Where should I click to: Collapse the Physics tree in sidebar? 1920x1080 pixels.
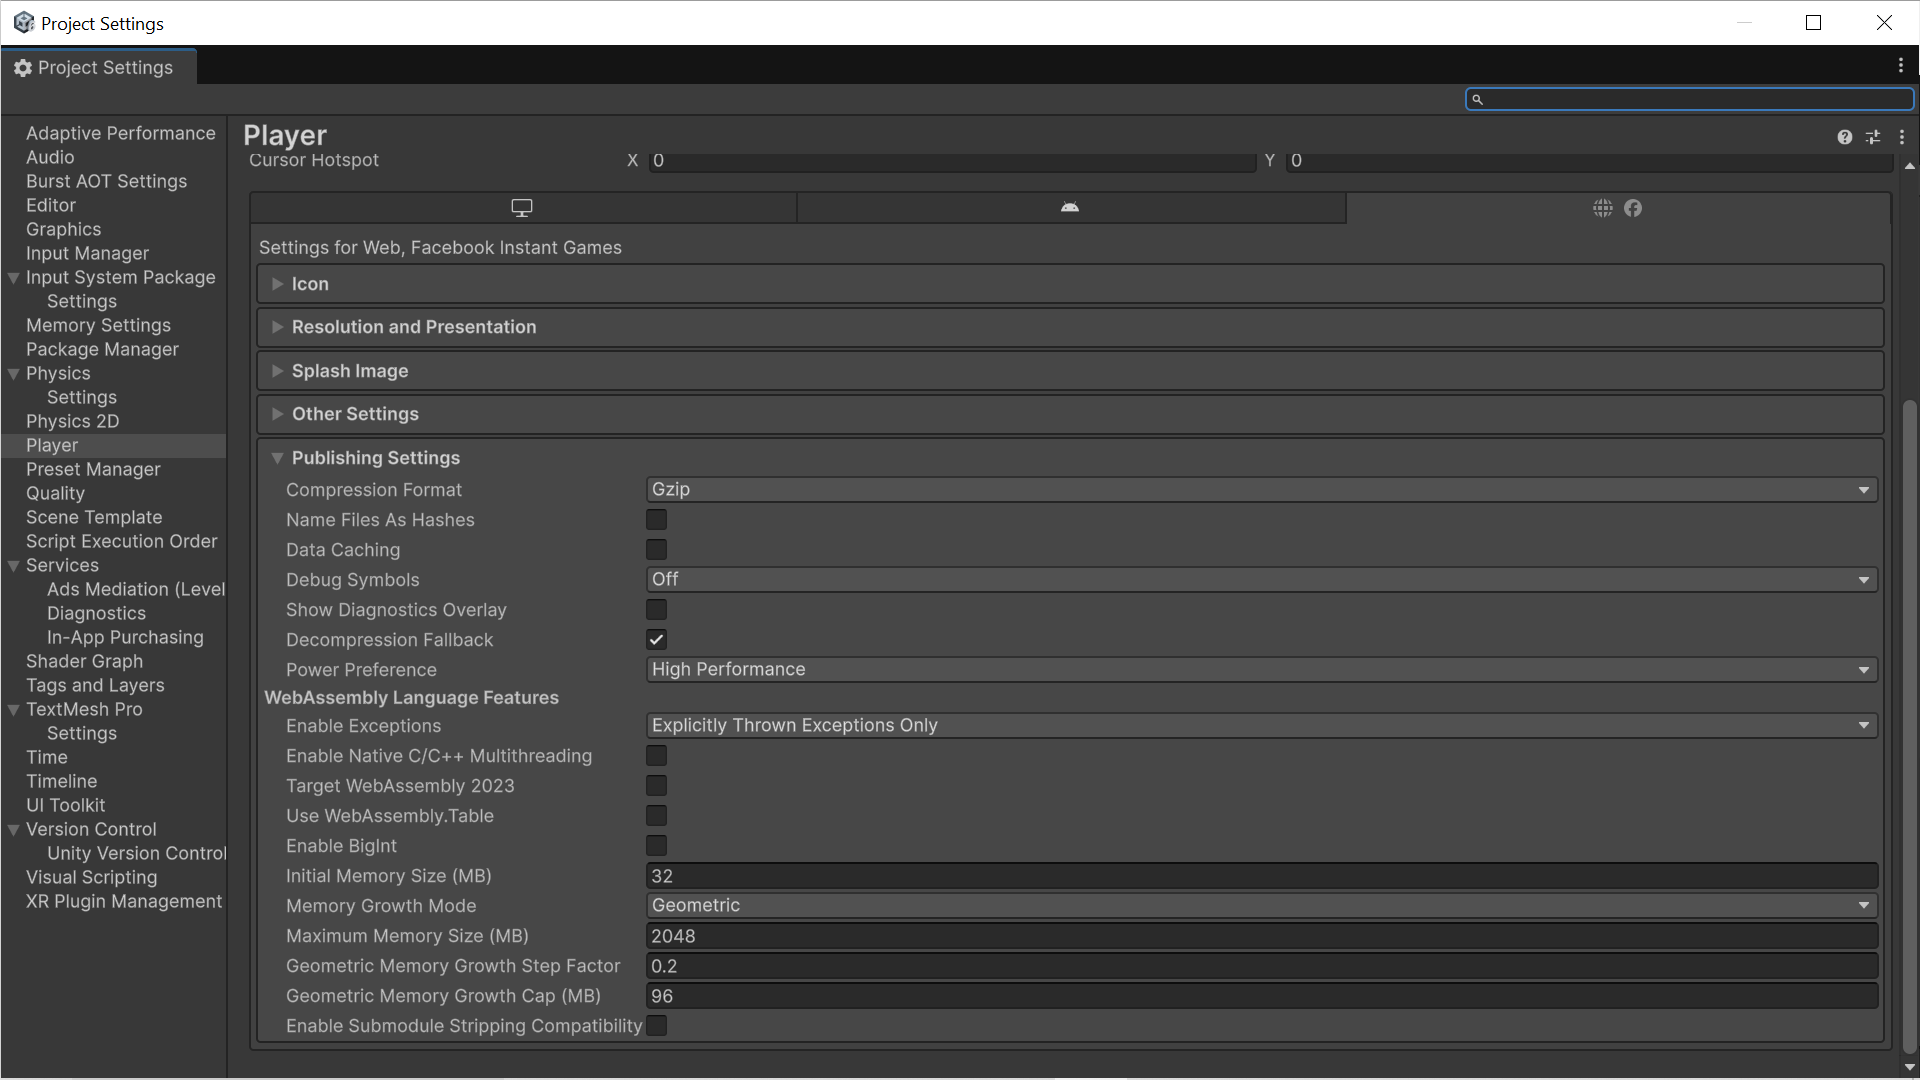pyautogui.click(x=14, y=374)
